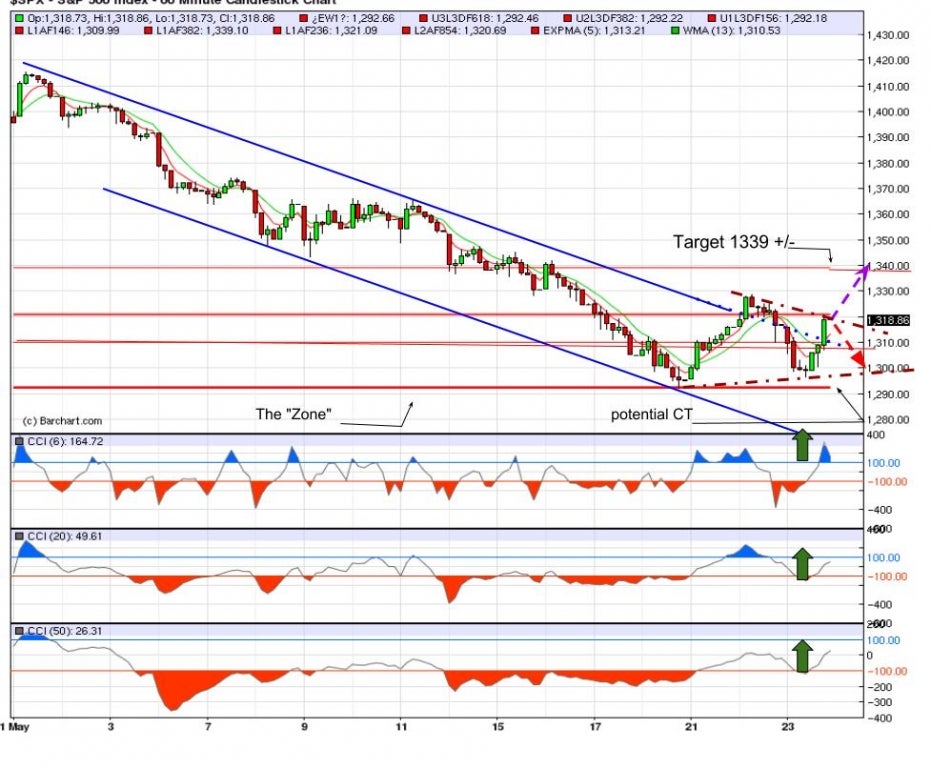Click the 'potential CT' annotation text
Viewport: 931px width, 768px height.
[x=651, y=414]
